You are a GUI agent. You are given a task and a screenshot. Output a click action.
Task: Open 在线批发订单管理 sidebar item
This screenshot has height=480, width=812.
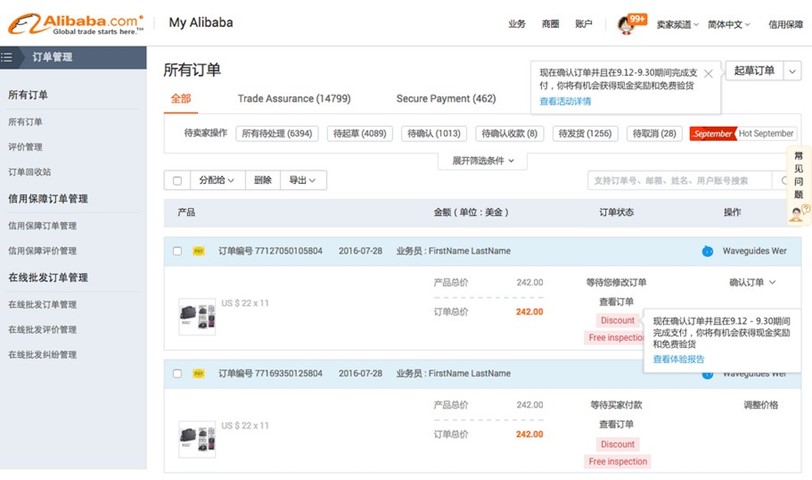[42, 304]
